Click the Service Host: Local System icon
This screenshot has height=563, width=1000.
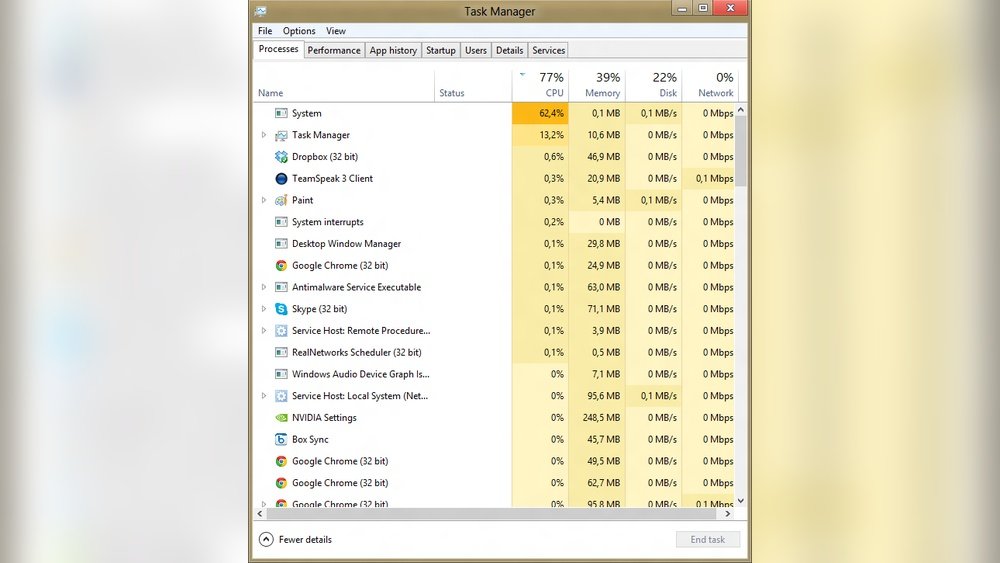click(281, 396)
